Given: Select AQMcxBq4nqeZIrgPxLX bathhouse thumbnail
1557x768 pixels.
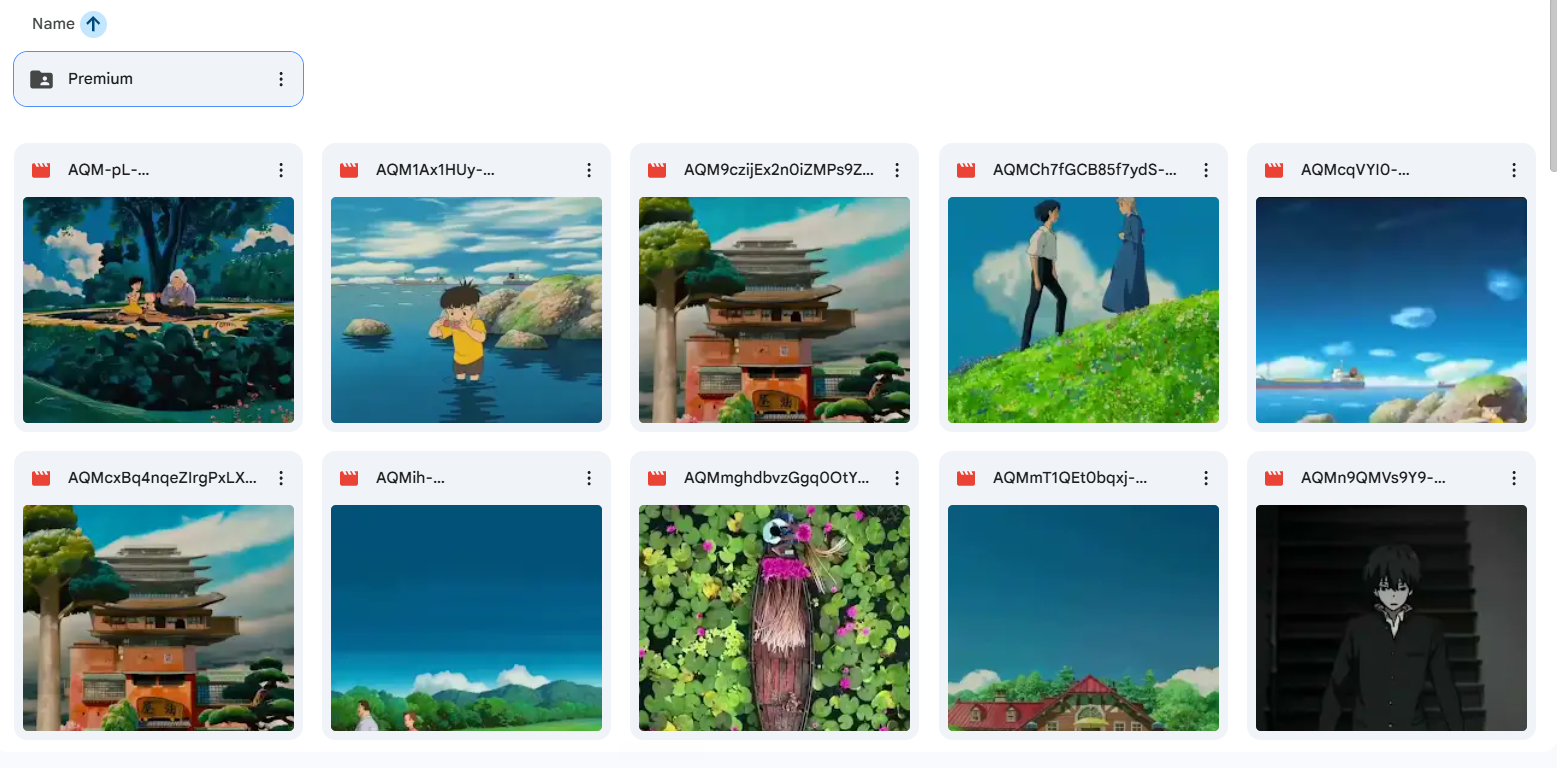Looking at the screenshot, I should click(x=158, y=618).
